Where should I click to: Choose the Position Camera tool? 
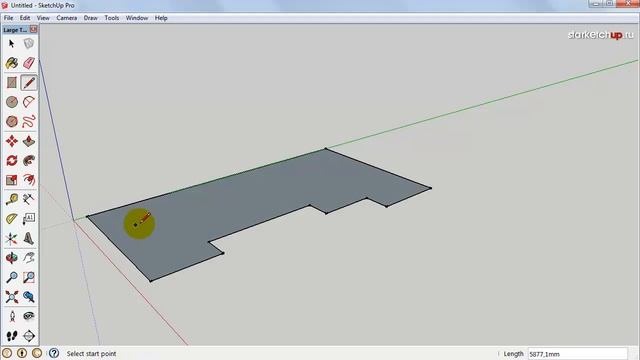(x=11, y=316)
